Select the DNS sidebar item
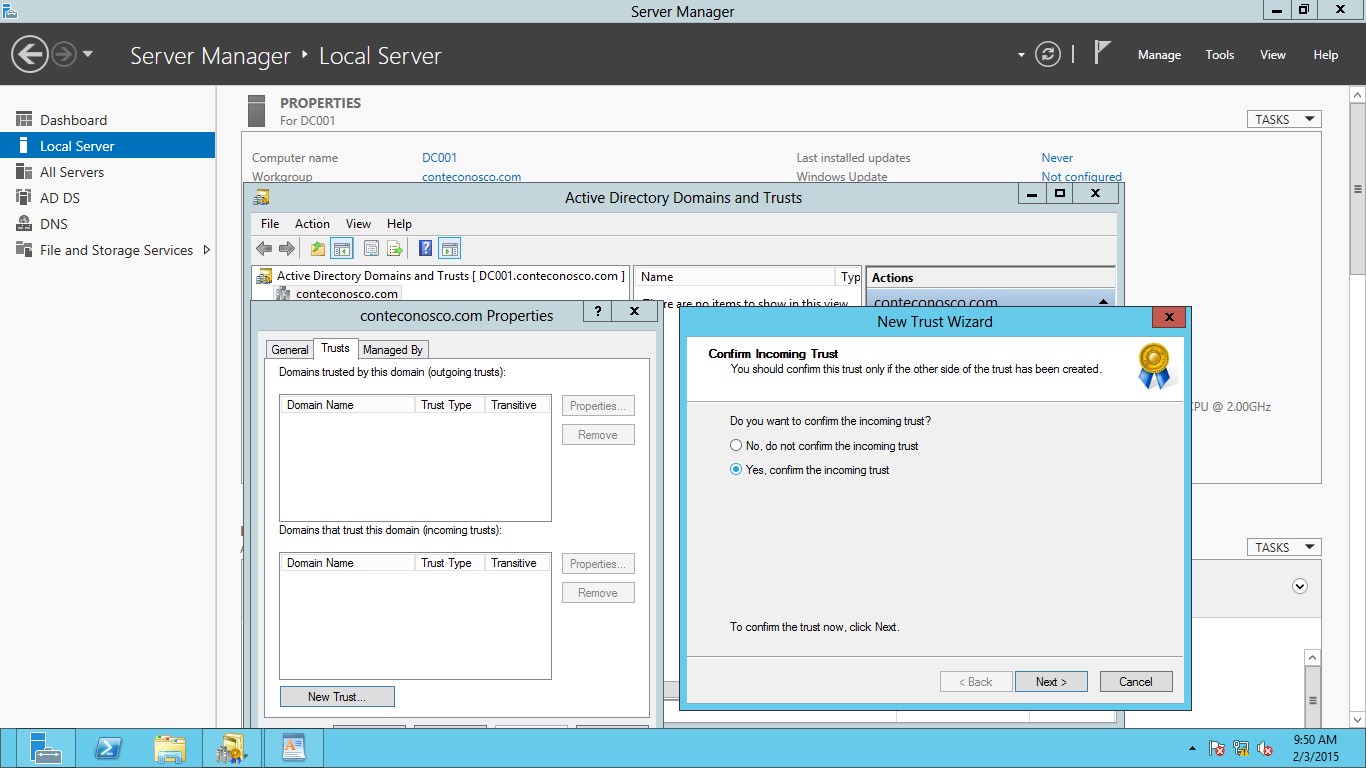The height and width of the screenshot is (768, 1366). point(54,223)
